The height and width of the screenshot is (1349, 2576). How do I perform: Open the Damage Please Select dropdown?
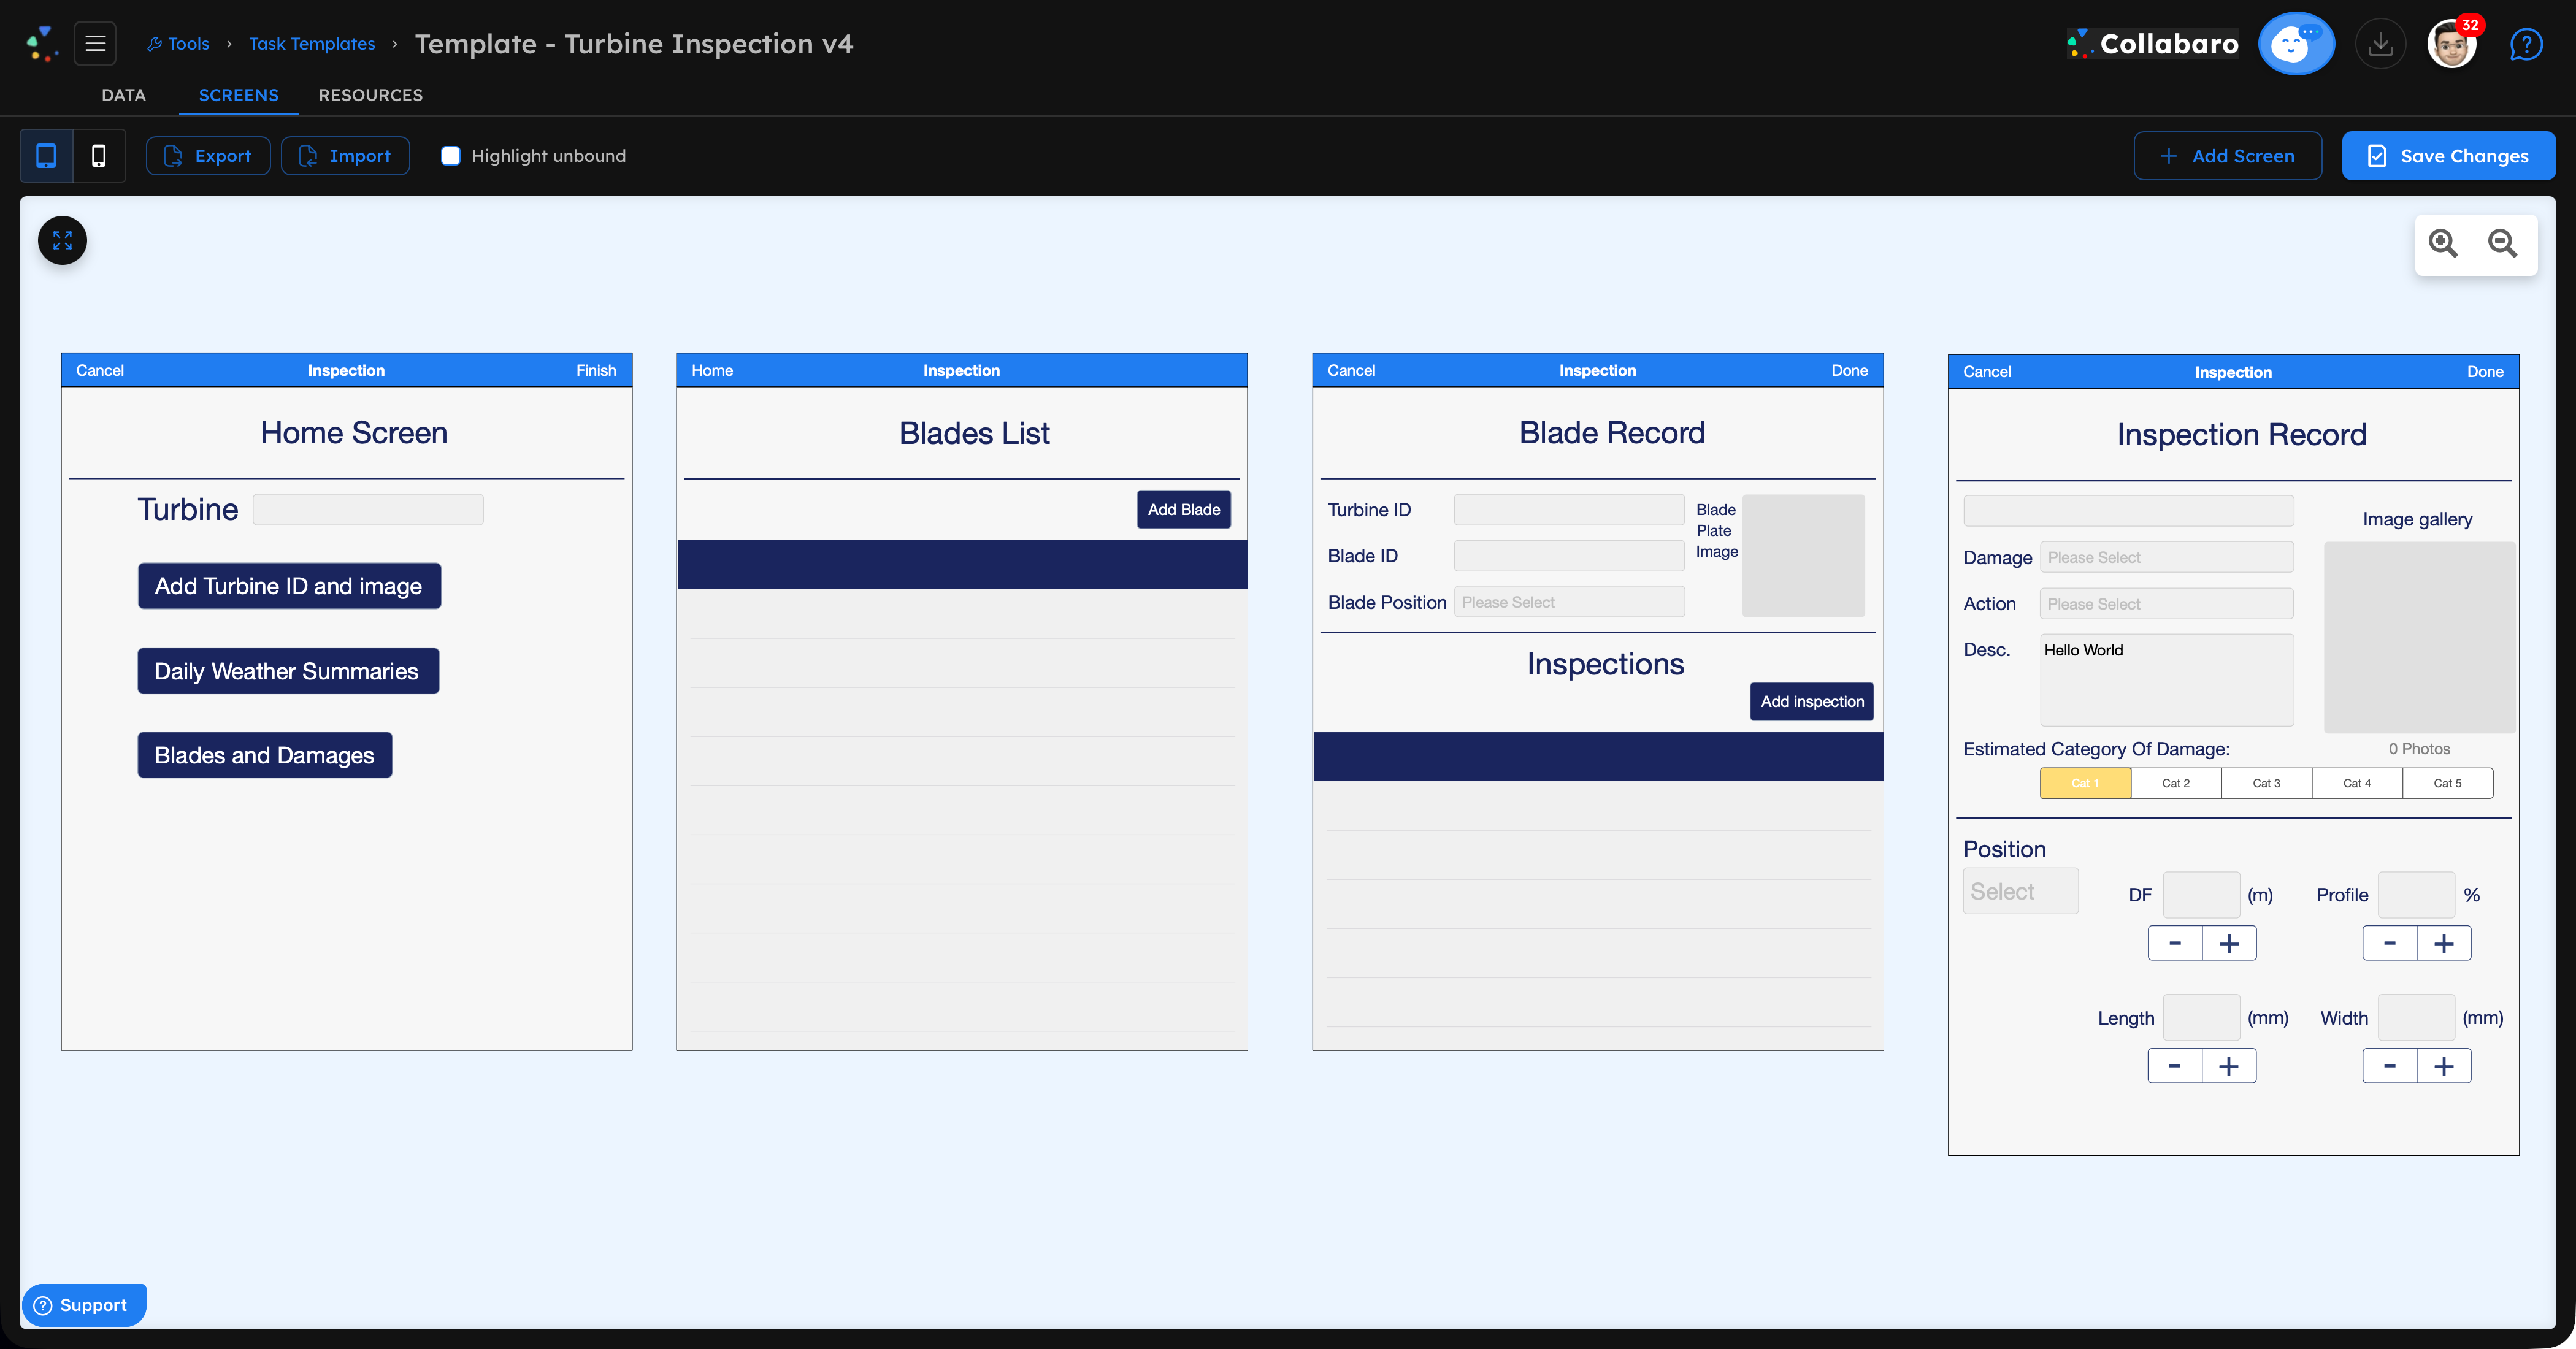pyautogui.click(x=2166, y=556)
